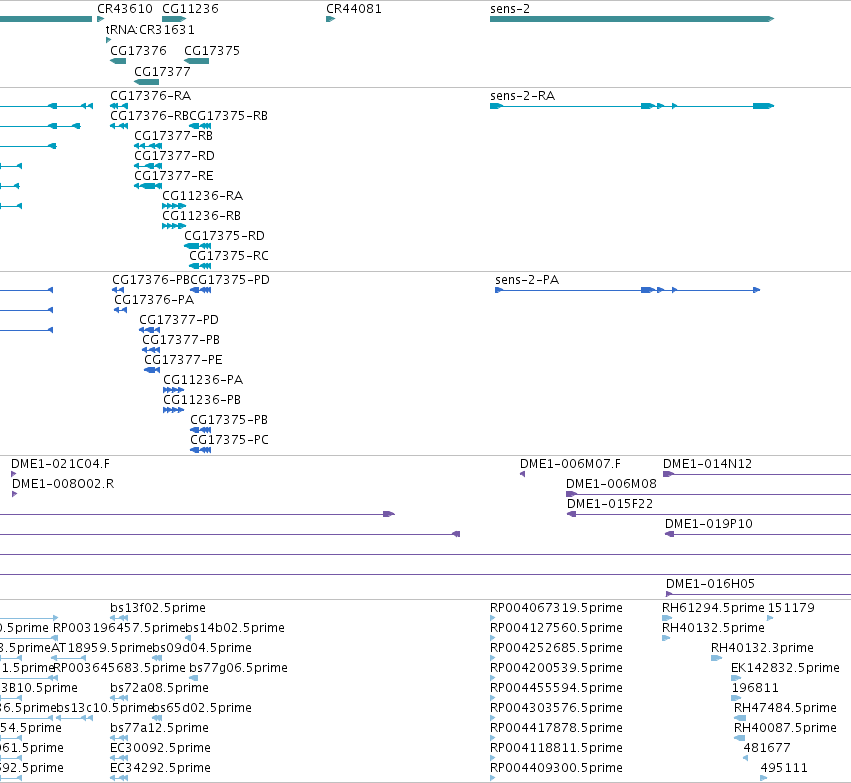Viewport: 851px width, 783px height.
Task: Select bs13f02.5prime EST label
Action: tap(158, 608)
